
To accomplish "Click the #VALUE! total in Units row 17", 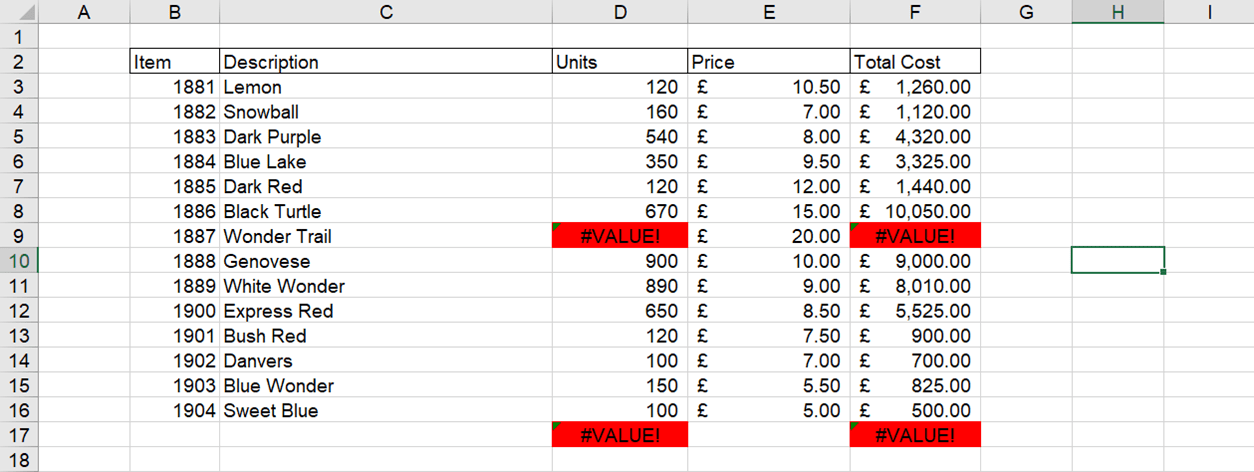I will [x=620, y=435].
